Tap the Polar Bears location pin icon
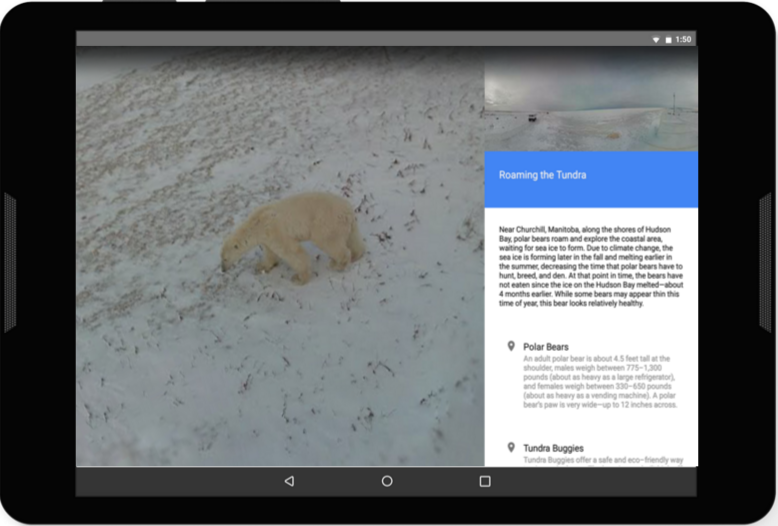The height and width of the screenshot is (526, 778). coord(511,346)
